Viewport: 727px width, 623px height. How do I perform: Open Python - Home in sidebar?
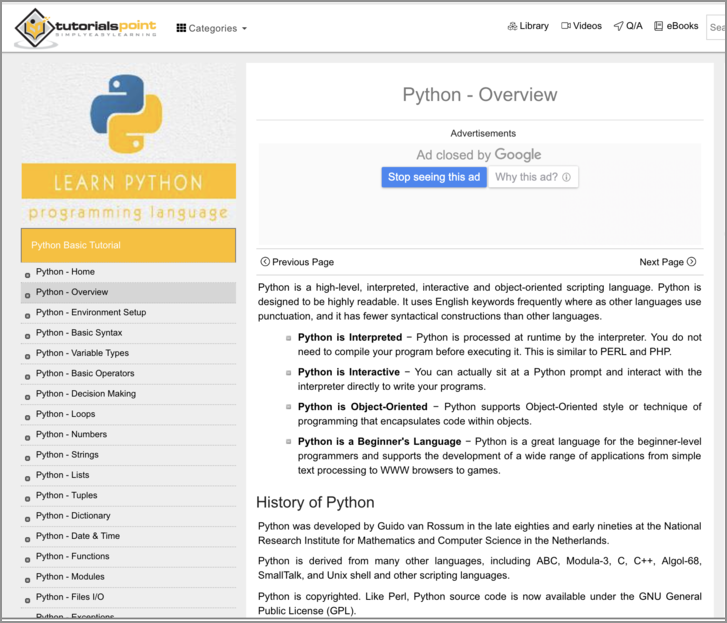pyautogui.click(x=65, y=272)
